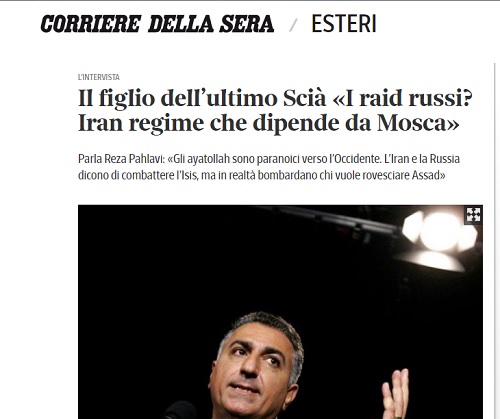Click the slash separator before ESTERI

pyautogui.click(x=293, y=25)
